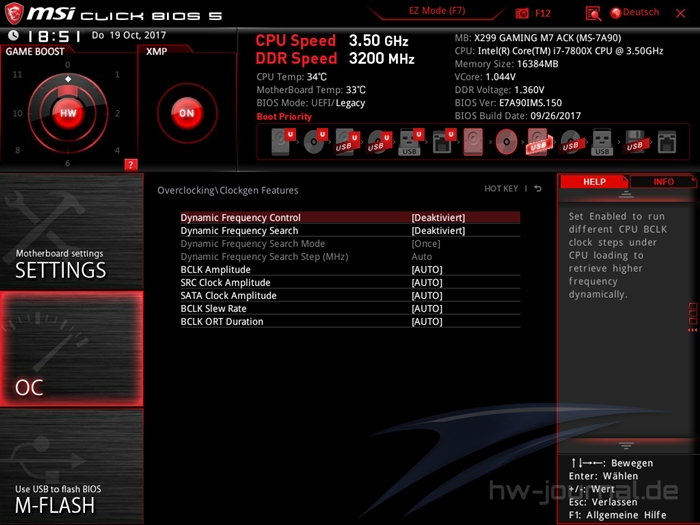Select the highlighted legacy hard disk boot icon

473,142
